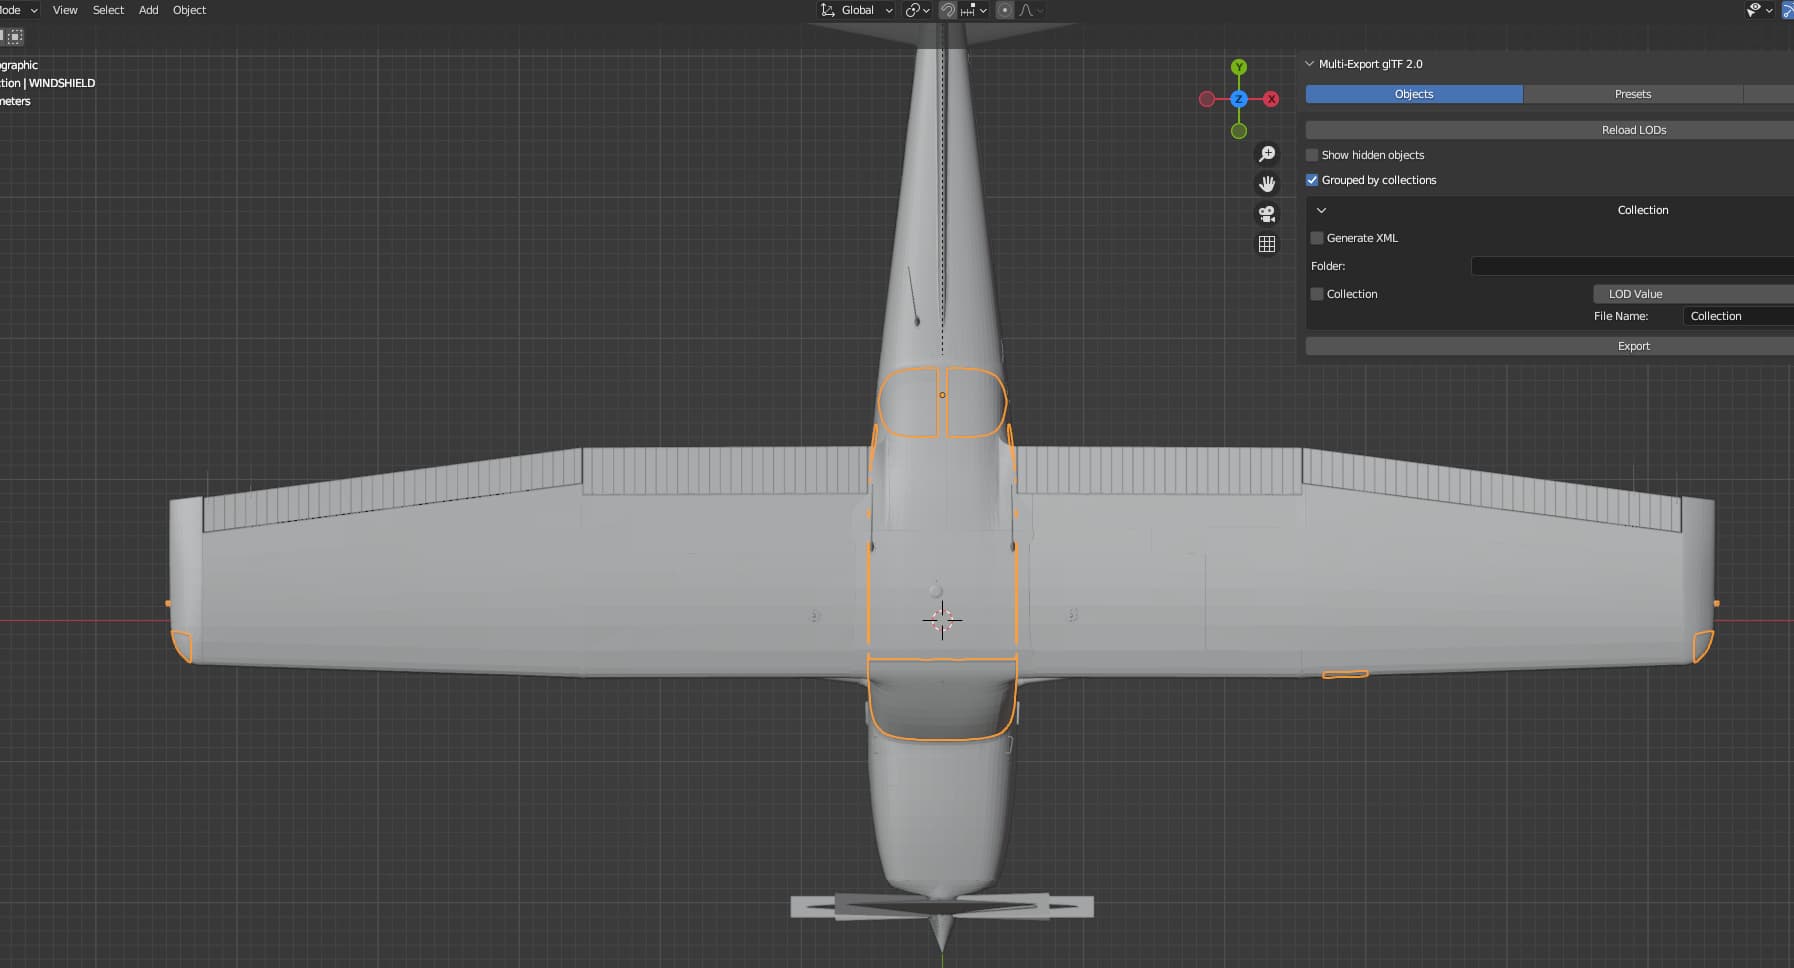Viewport: 1794px width, 968px height.
Task: Switch to the Presets tab
Action: coord(1632,94)
